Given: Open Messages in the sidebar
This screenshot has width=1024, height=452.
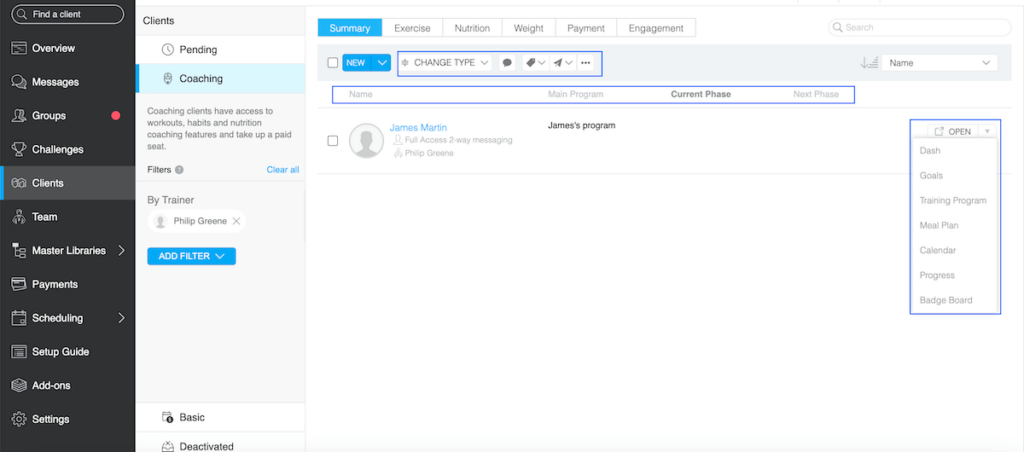Looking at the screenshot, I should [x=55, y=82].
